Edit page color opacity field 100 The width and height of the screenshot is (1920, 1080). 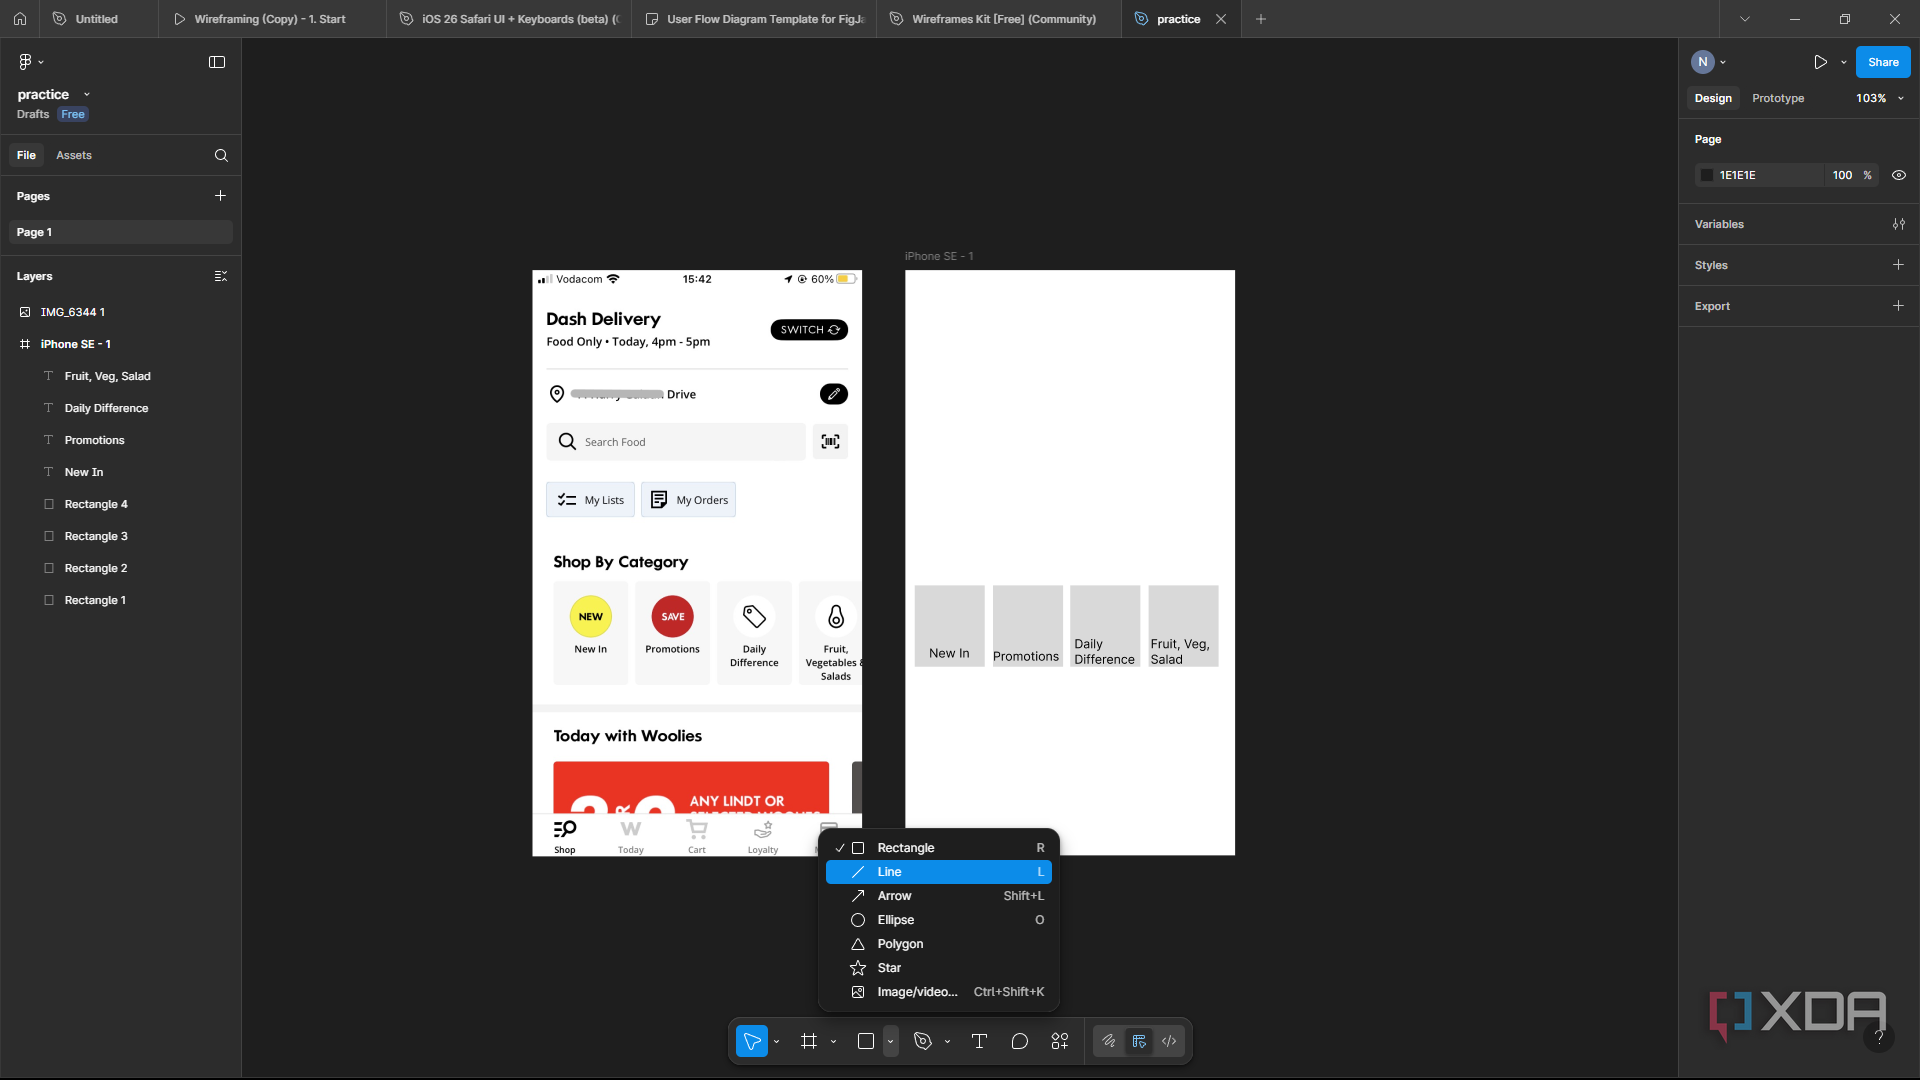[1842, 175]
